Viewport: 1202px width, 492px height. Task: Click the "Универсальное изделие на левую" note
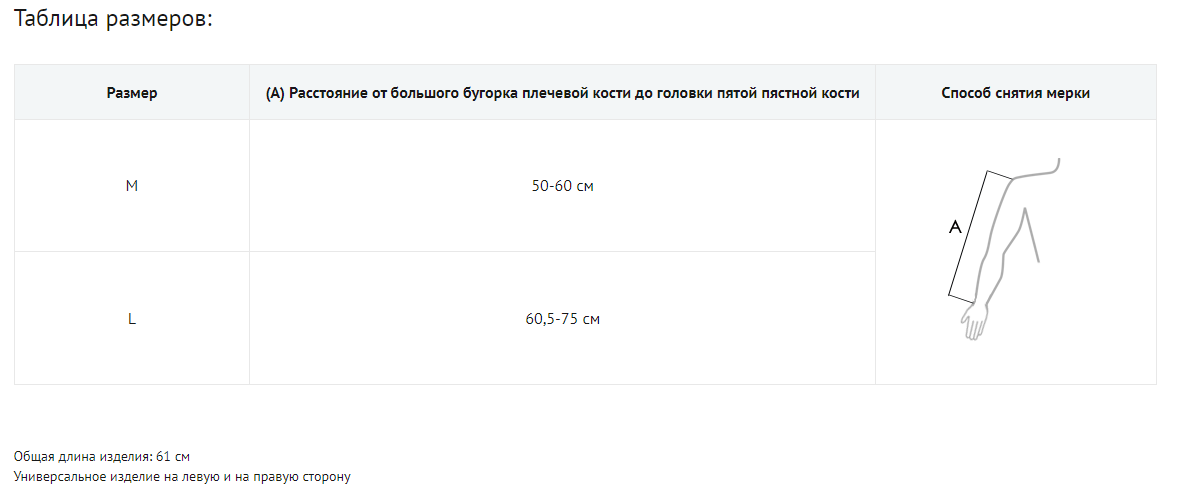[x=182, y=476]
